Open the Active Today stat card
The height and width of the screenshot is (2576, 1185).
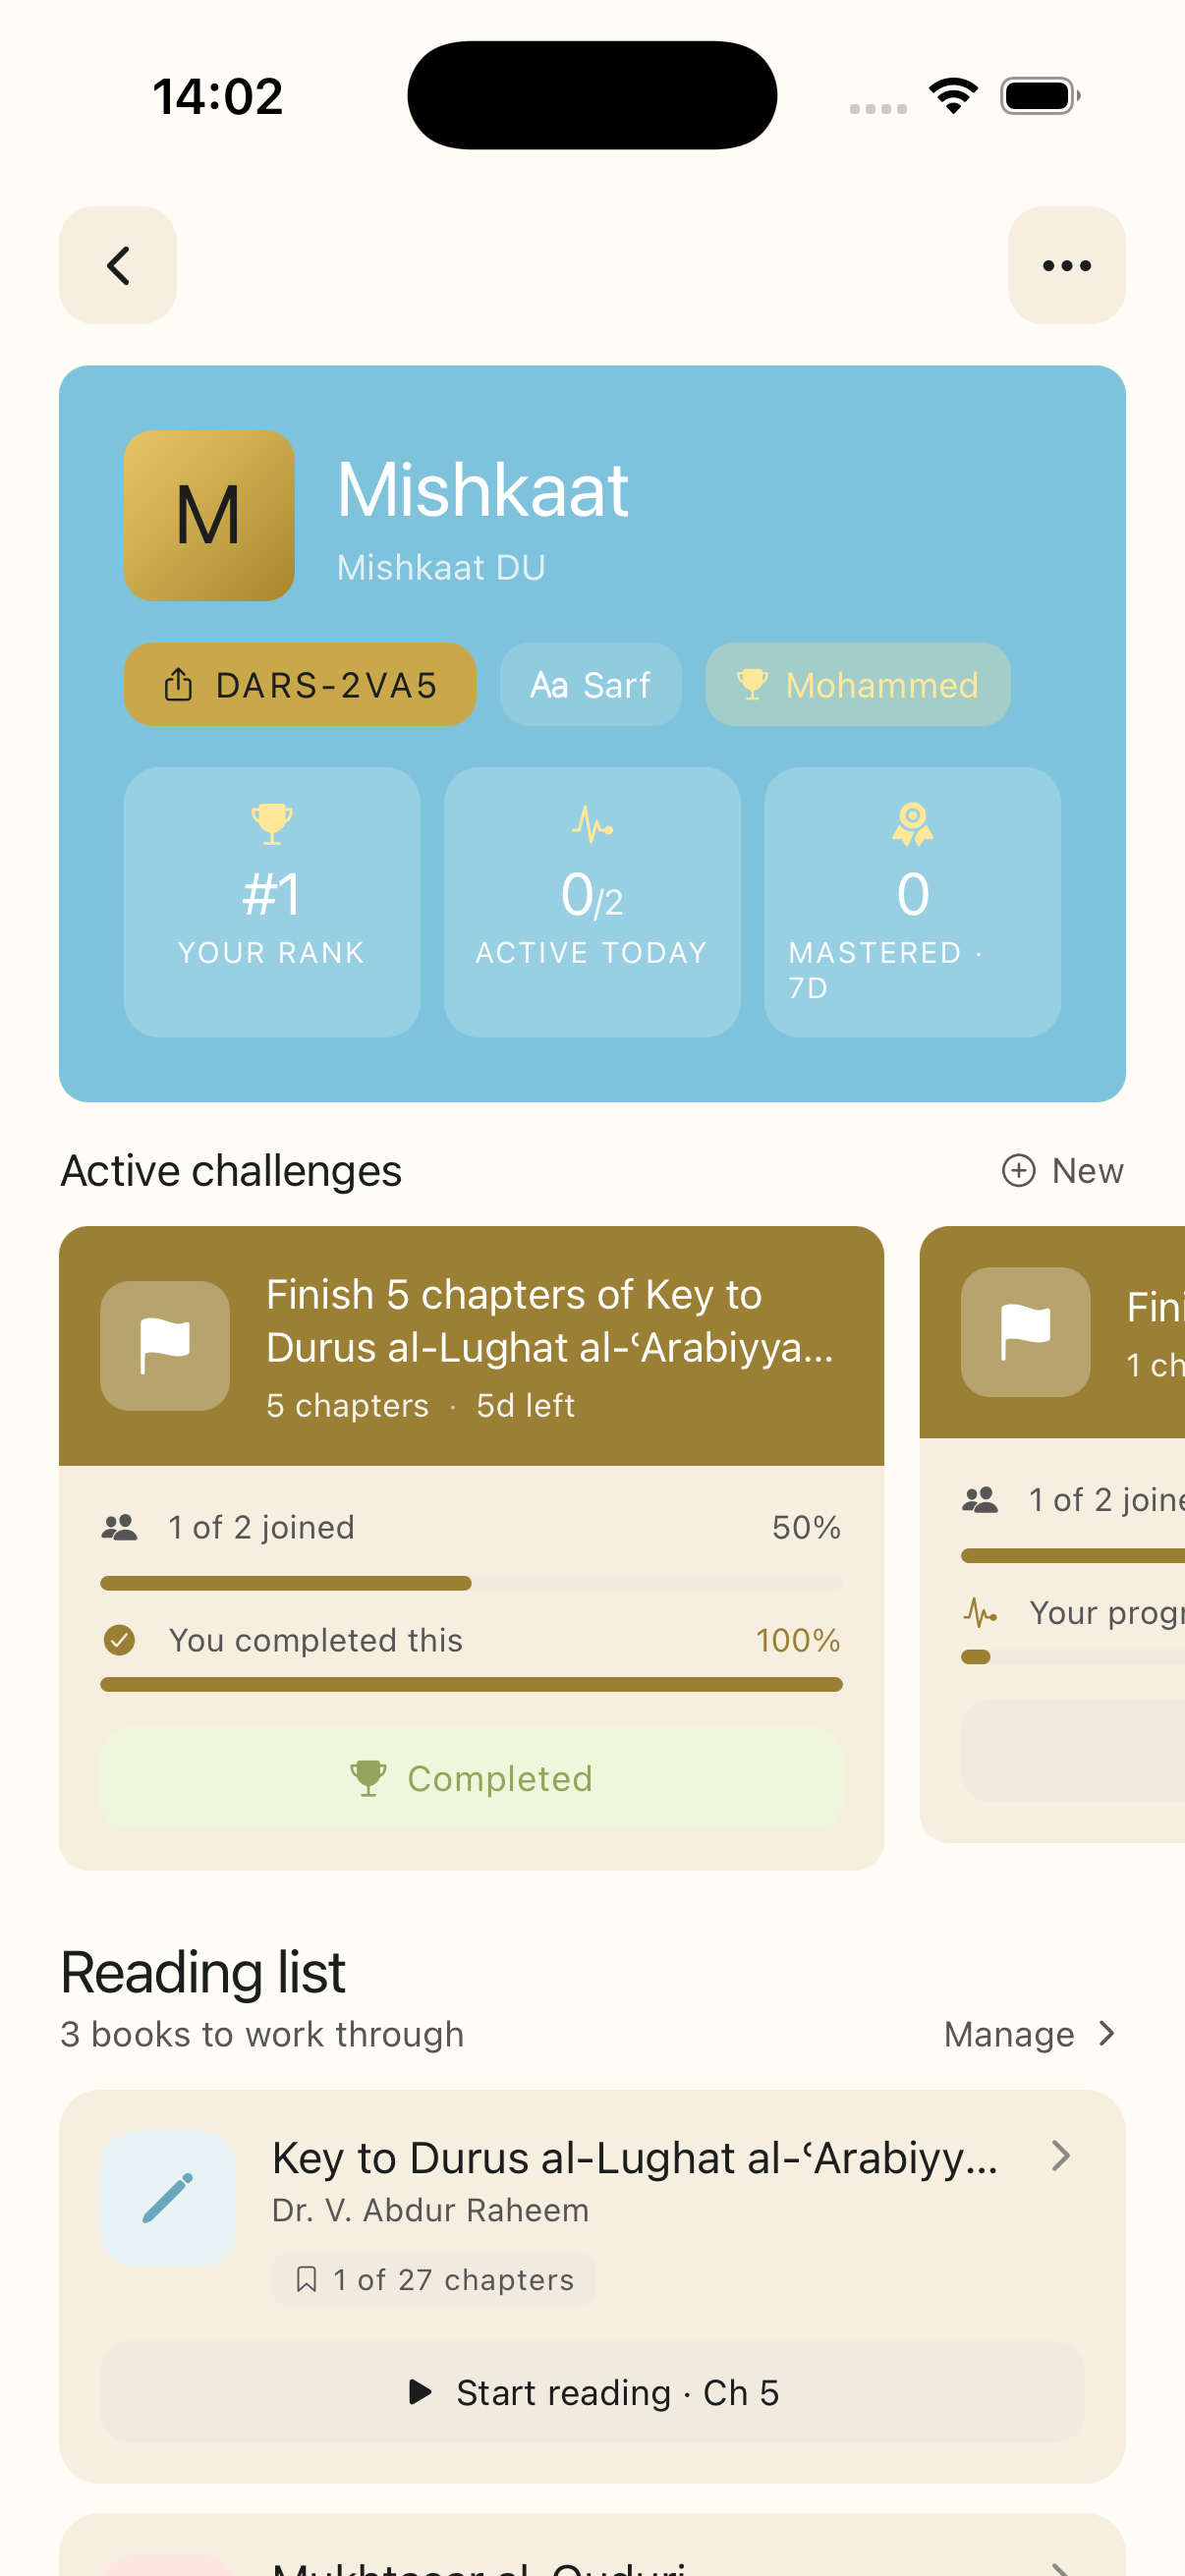tap(592, 901)
